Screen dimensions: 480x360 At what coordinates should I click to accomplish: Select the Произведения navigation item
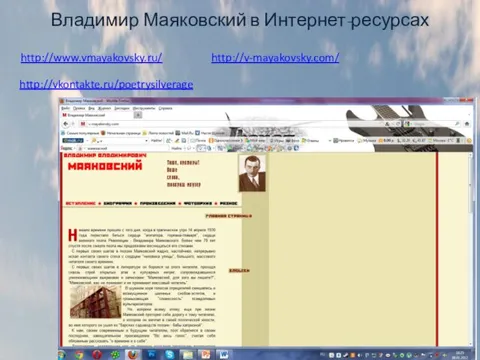(x=157, y=203)
